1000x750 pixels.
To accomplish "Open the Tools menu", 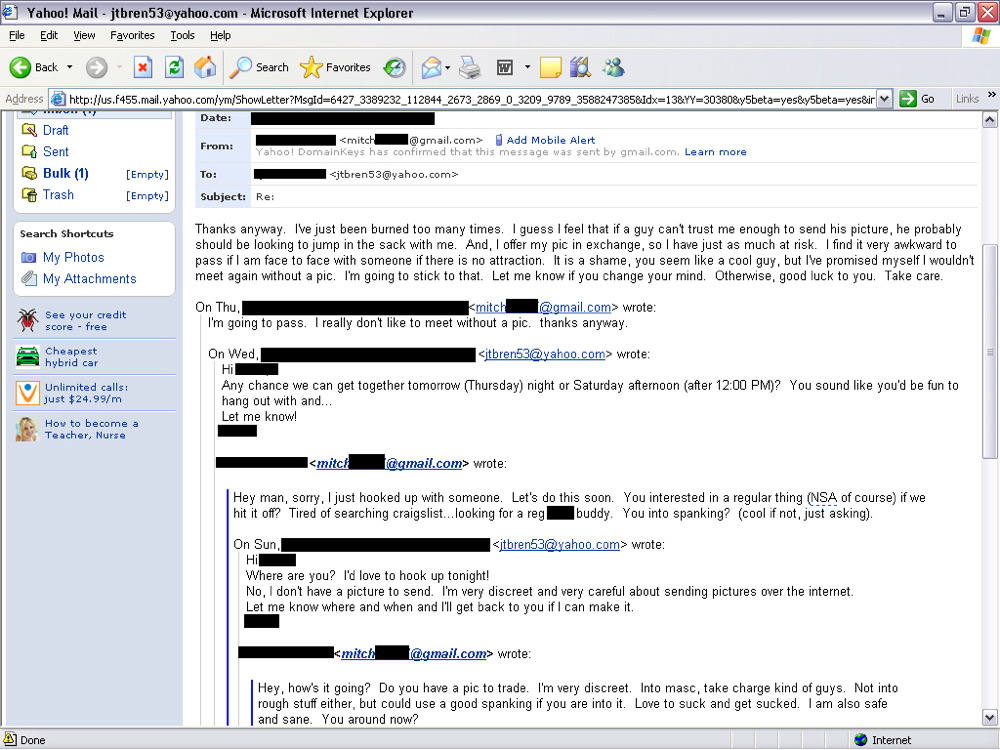I will 182,35.
